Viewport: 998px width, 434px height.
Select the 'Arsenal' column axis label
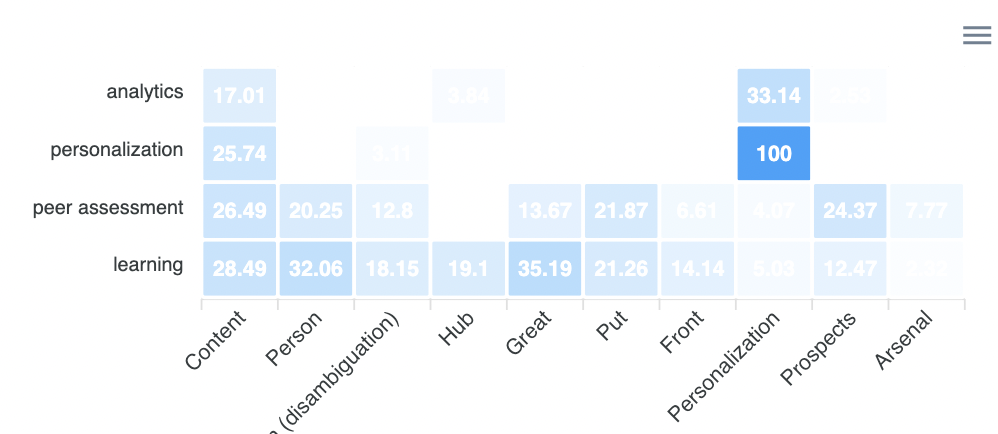[x=904, y=340]
